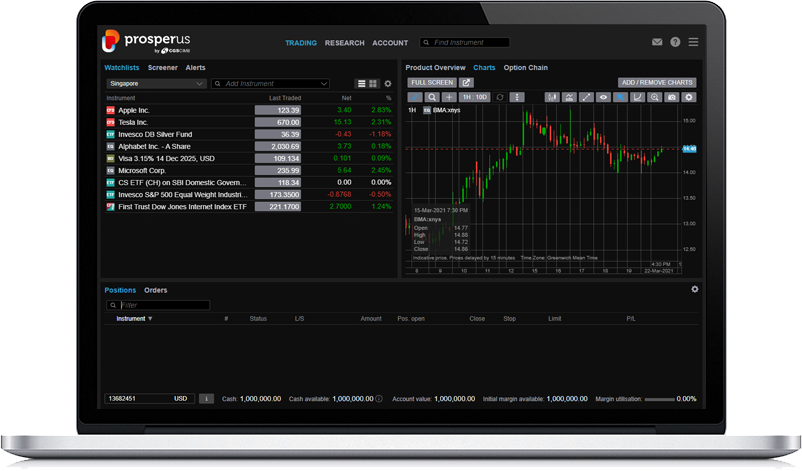Switch to the Option Chain tab
This screenshot has height=471, width=802.
[526, 68]
